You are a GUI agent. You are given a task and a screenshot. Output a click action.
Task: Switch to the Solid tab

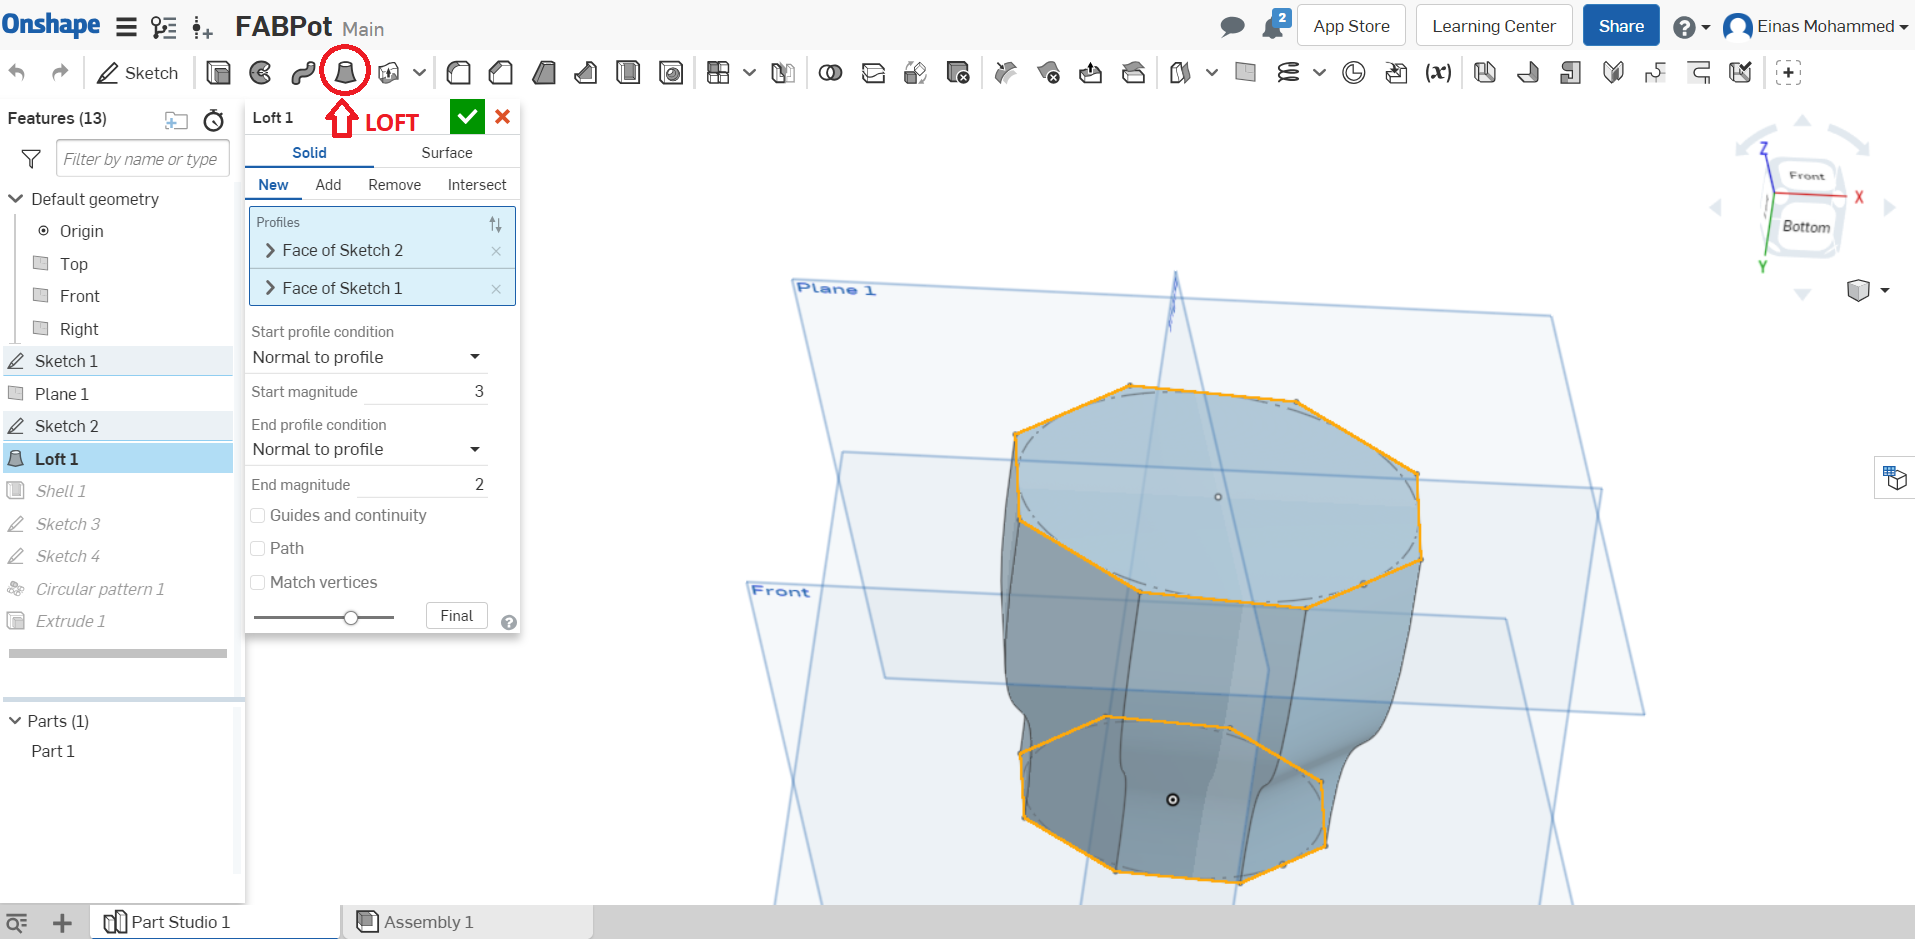[309, 153]
